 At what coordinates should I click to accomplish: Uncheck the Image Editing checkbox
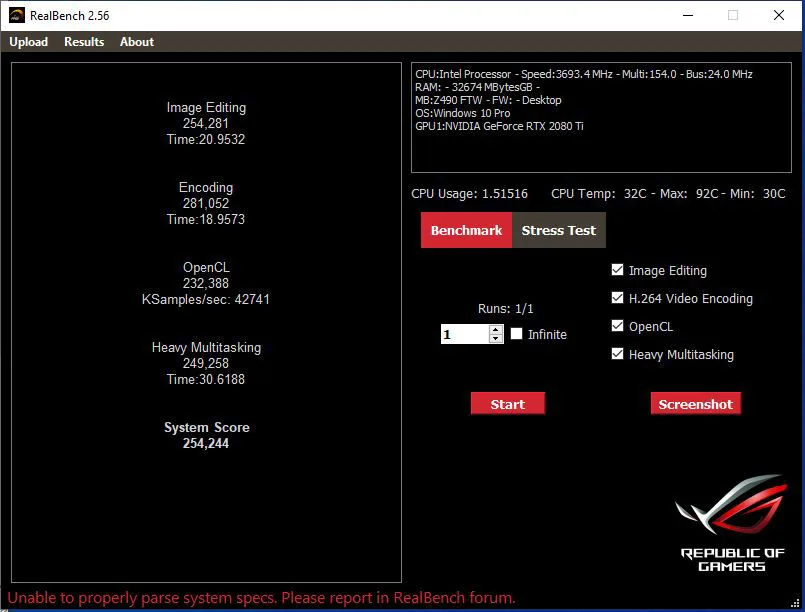pyautogui.click(x=617, y=270)
